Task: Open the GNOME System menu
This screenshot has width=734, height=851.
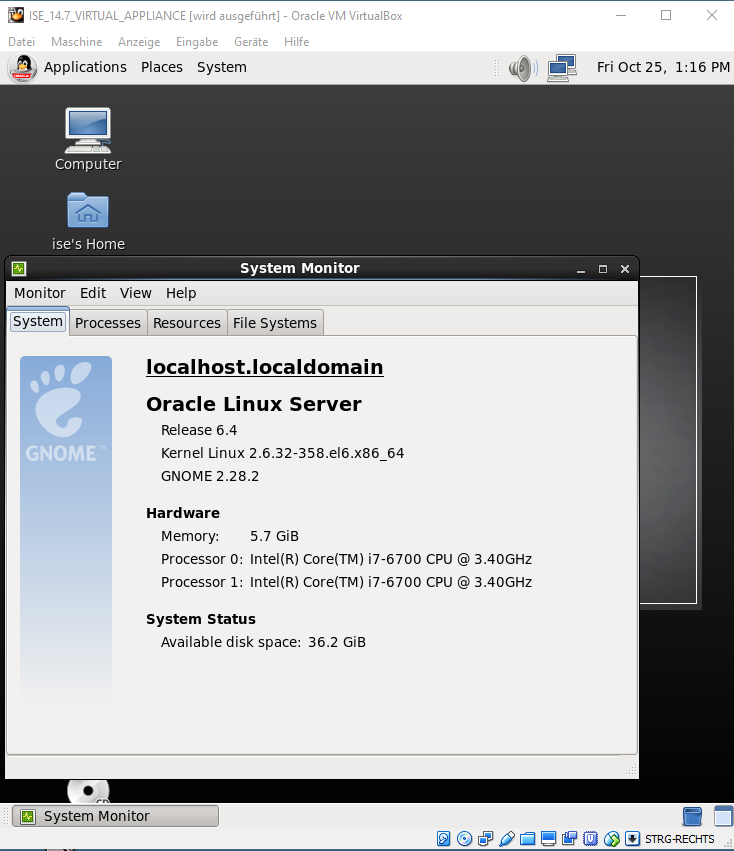Action: click(x=222, y=67)
